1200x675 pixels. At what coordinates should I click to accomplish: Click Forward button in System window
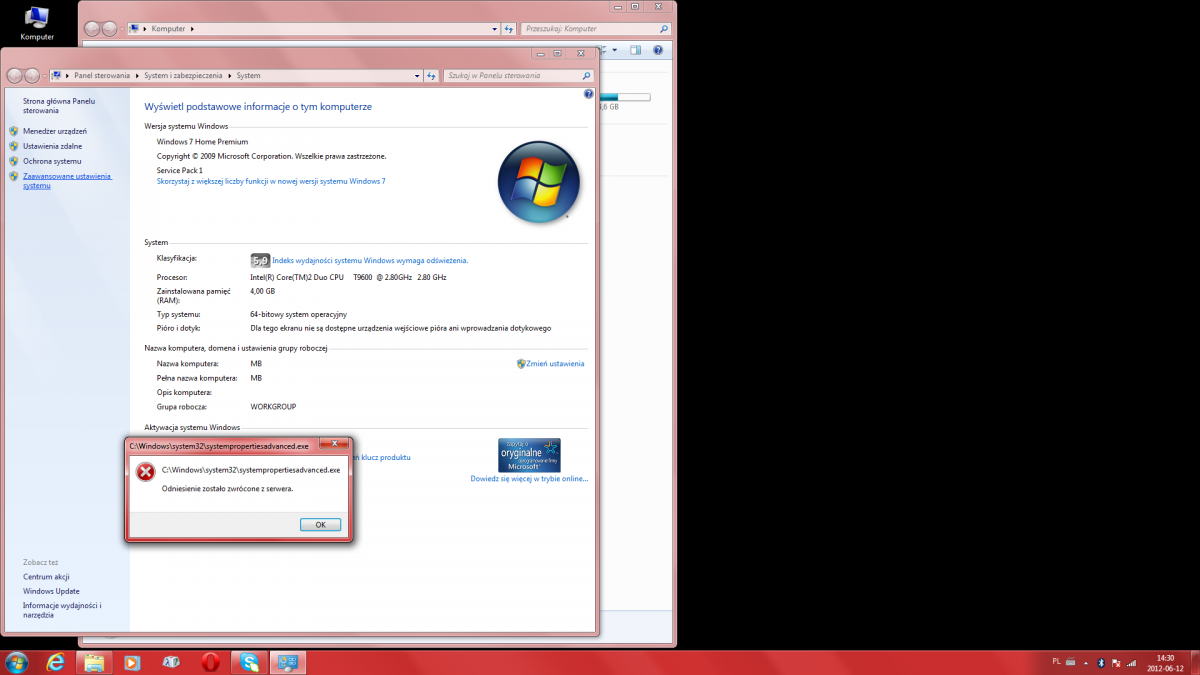32,75
